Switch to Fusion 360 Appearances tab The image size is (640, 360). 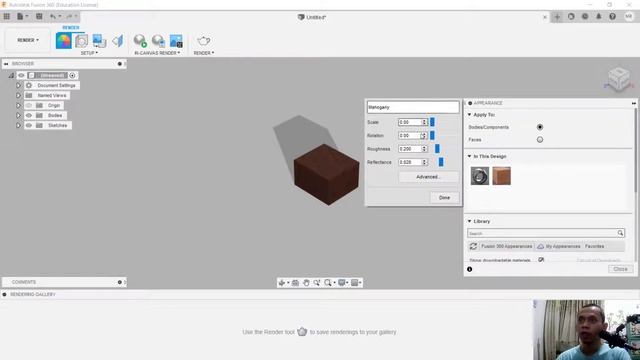click(x=507, y=247)
